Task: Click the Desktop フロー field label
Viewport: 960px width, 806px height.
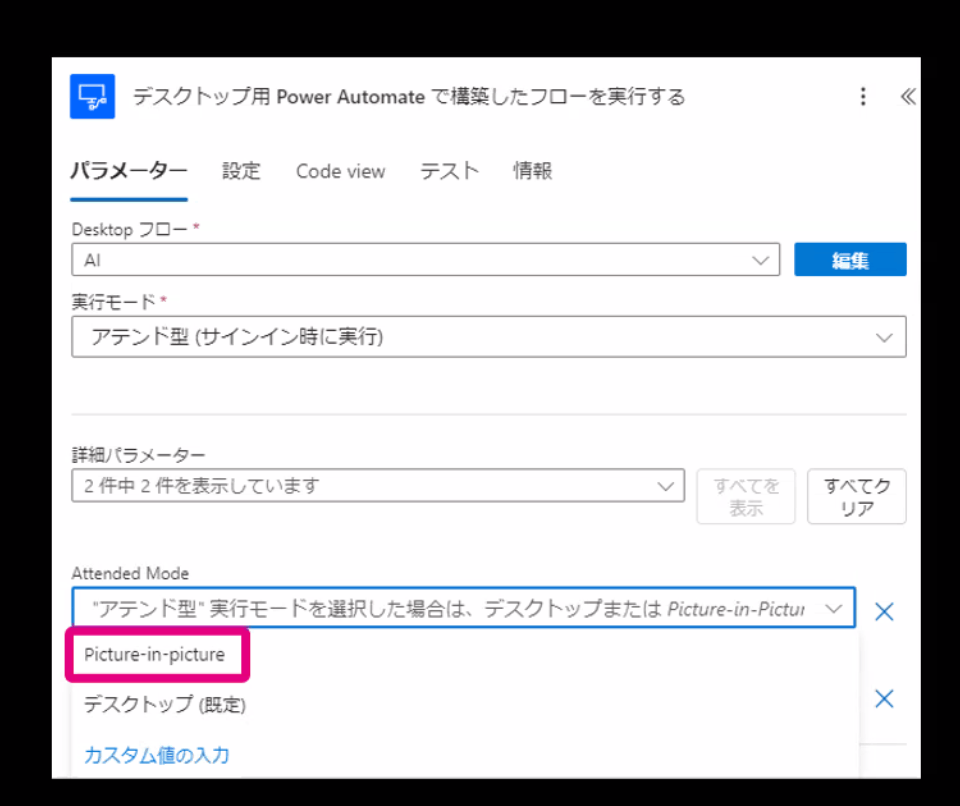Action: [130, 230]
